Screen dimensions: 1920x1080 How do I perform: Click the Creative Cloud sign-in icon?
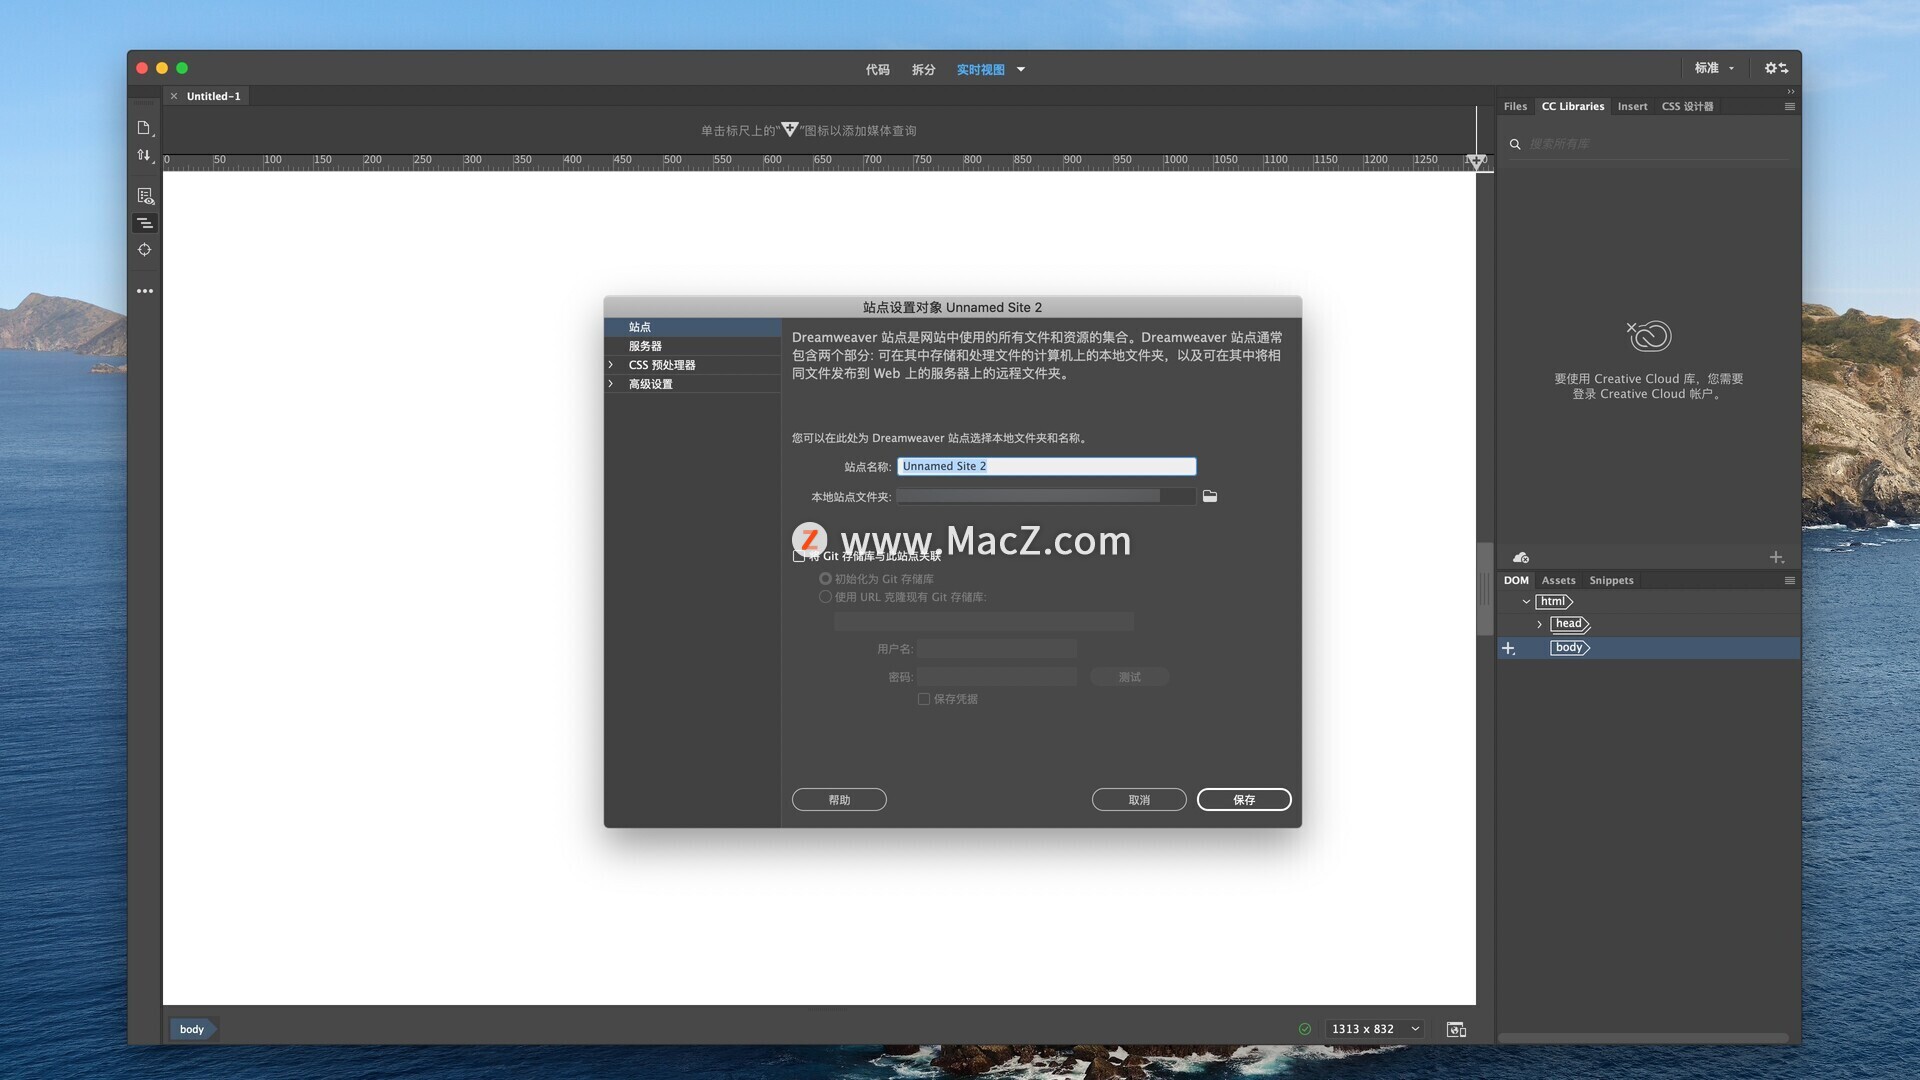[1649, 336]
